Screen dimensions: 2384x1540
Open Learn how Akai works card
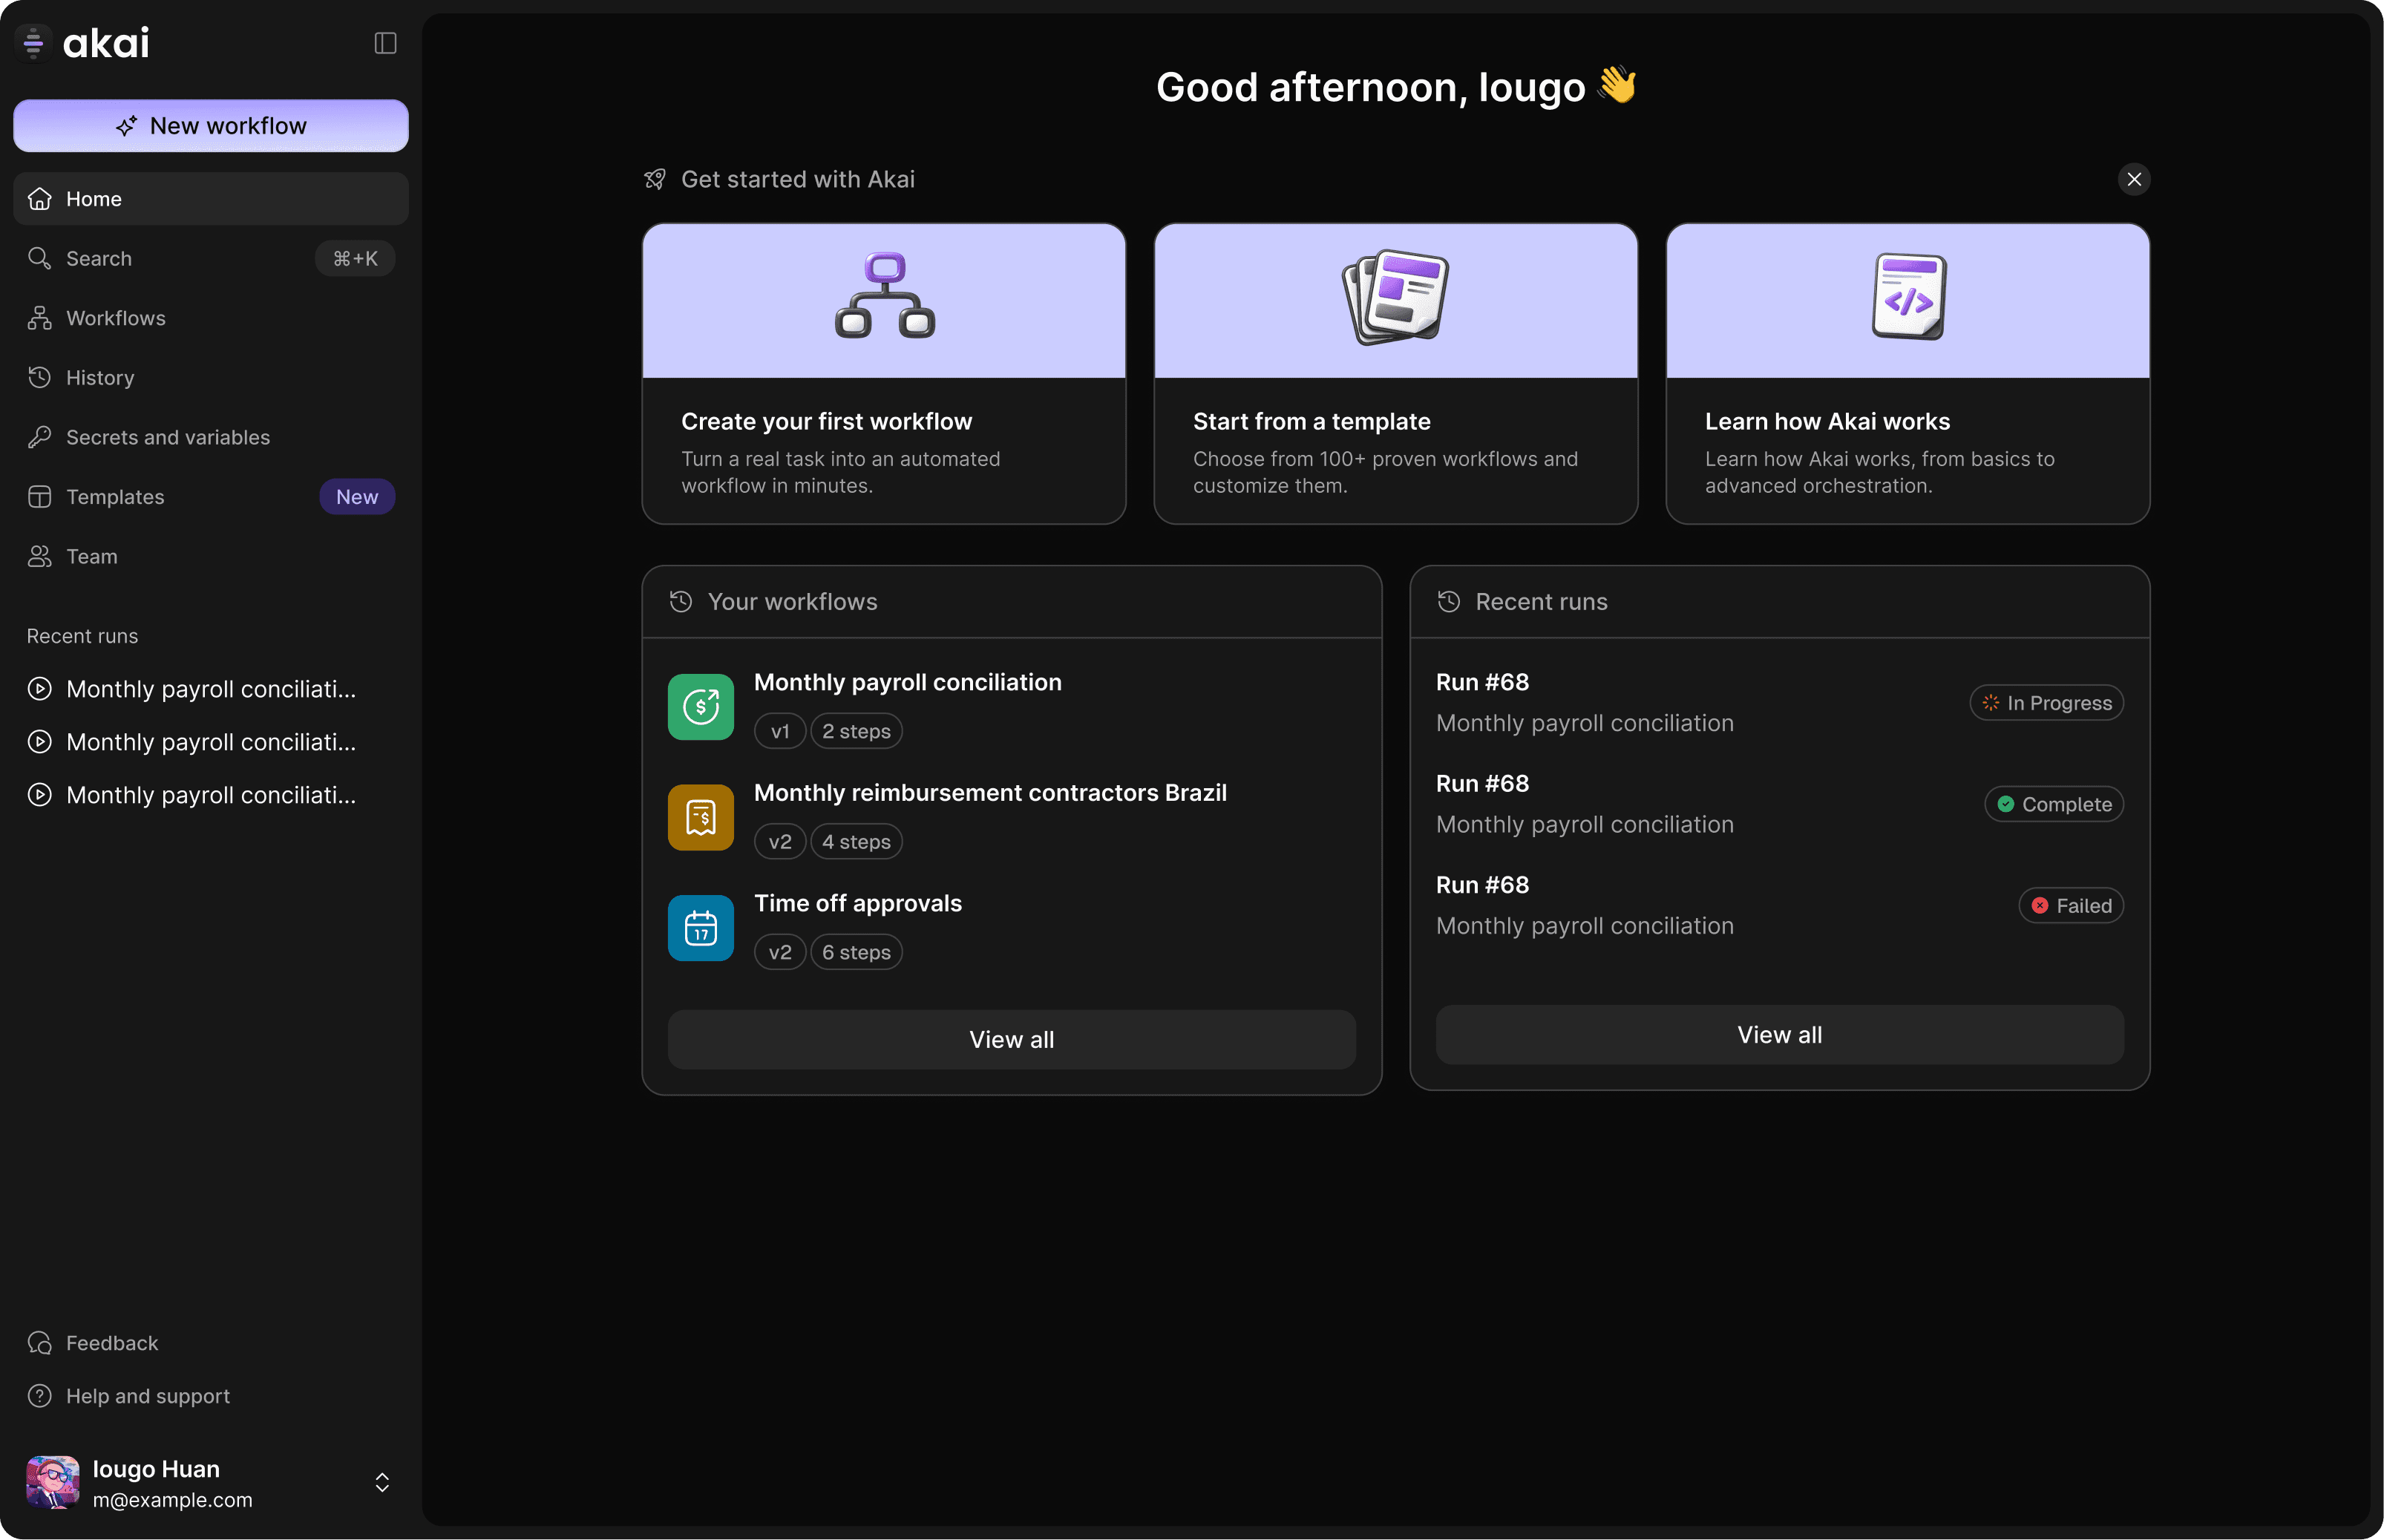(x=1907, y=373)
